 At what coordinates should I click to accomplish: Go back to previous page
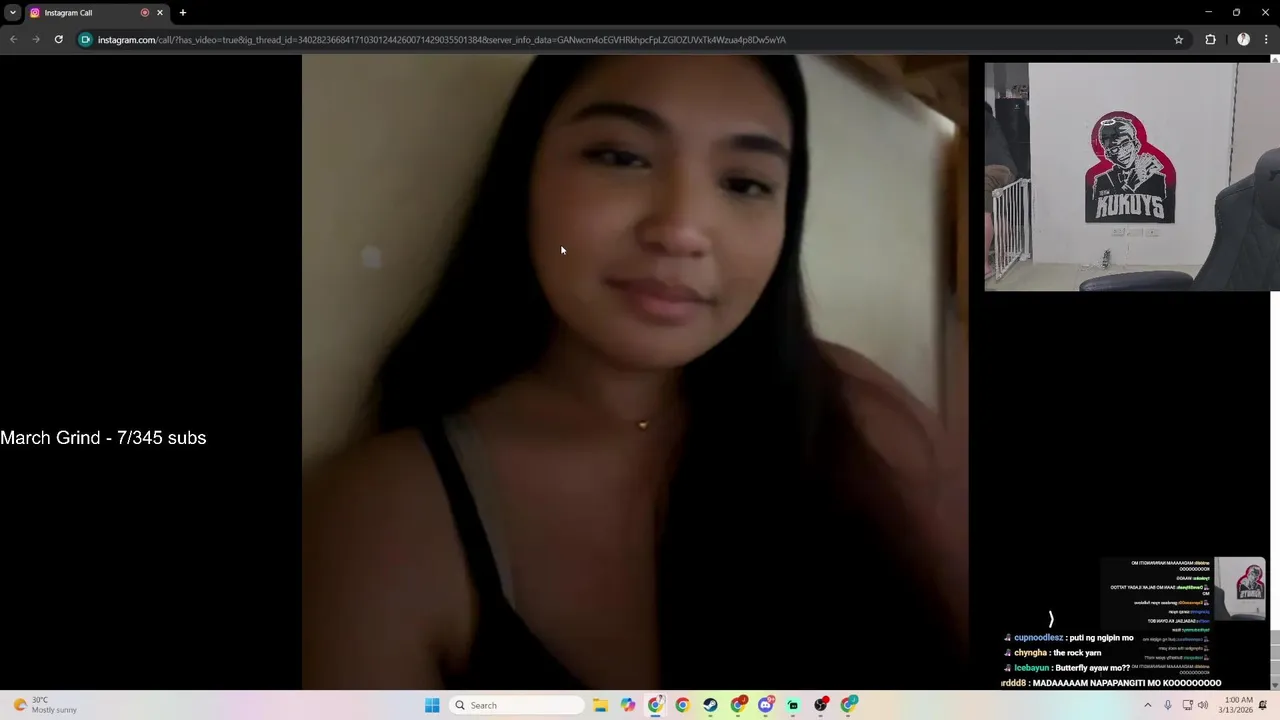14,40
